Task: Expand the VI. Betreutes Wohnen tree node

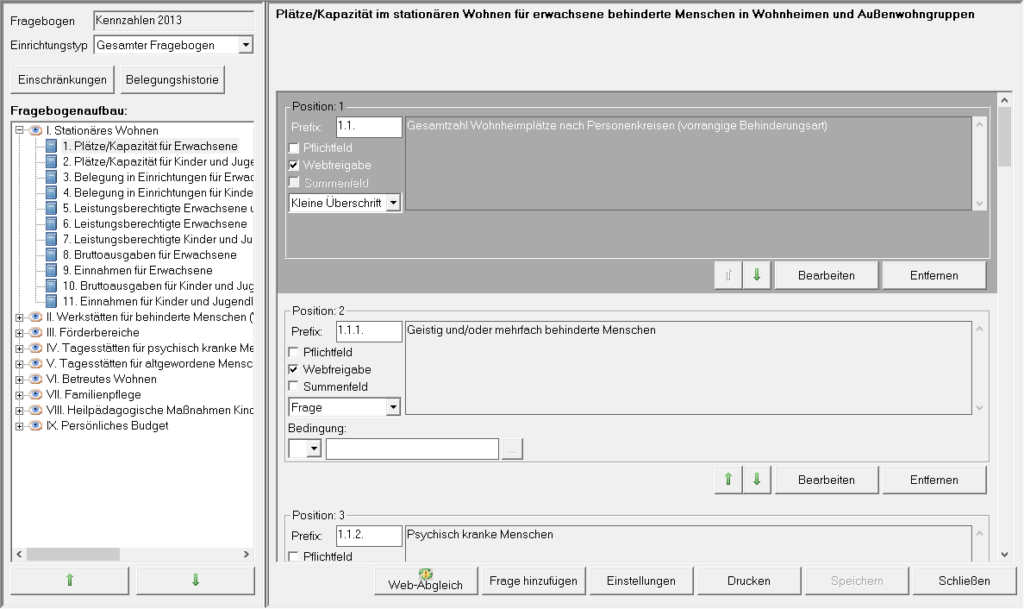Action: click(x=18, y=379)
